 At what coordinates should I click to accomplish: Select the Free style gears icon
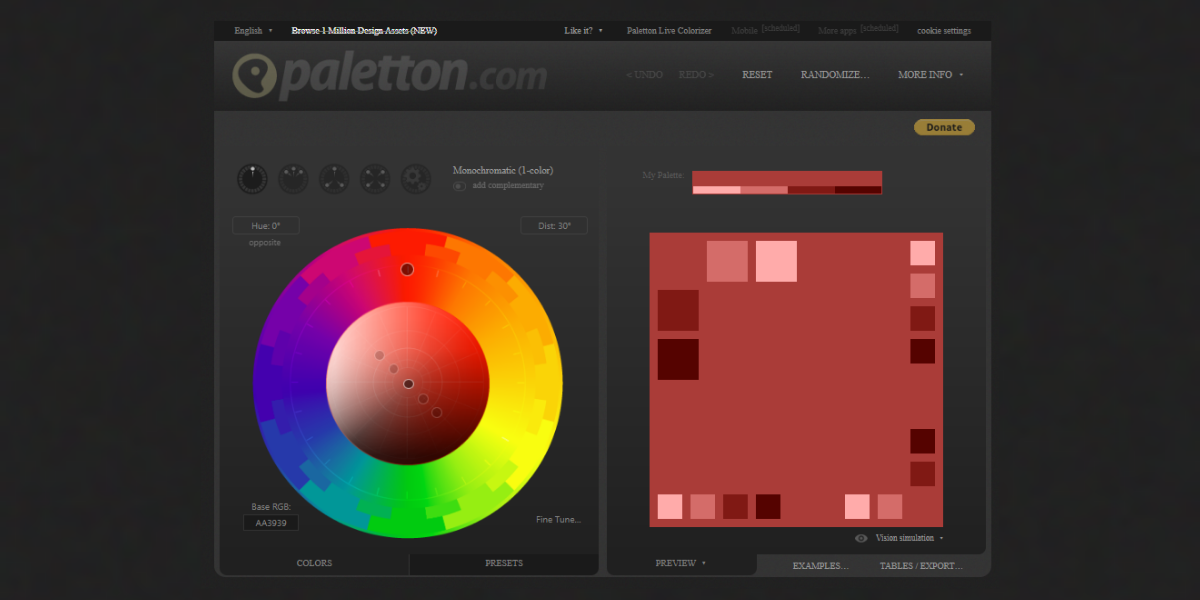[x=416, y=179]
